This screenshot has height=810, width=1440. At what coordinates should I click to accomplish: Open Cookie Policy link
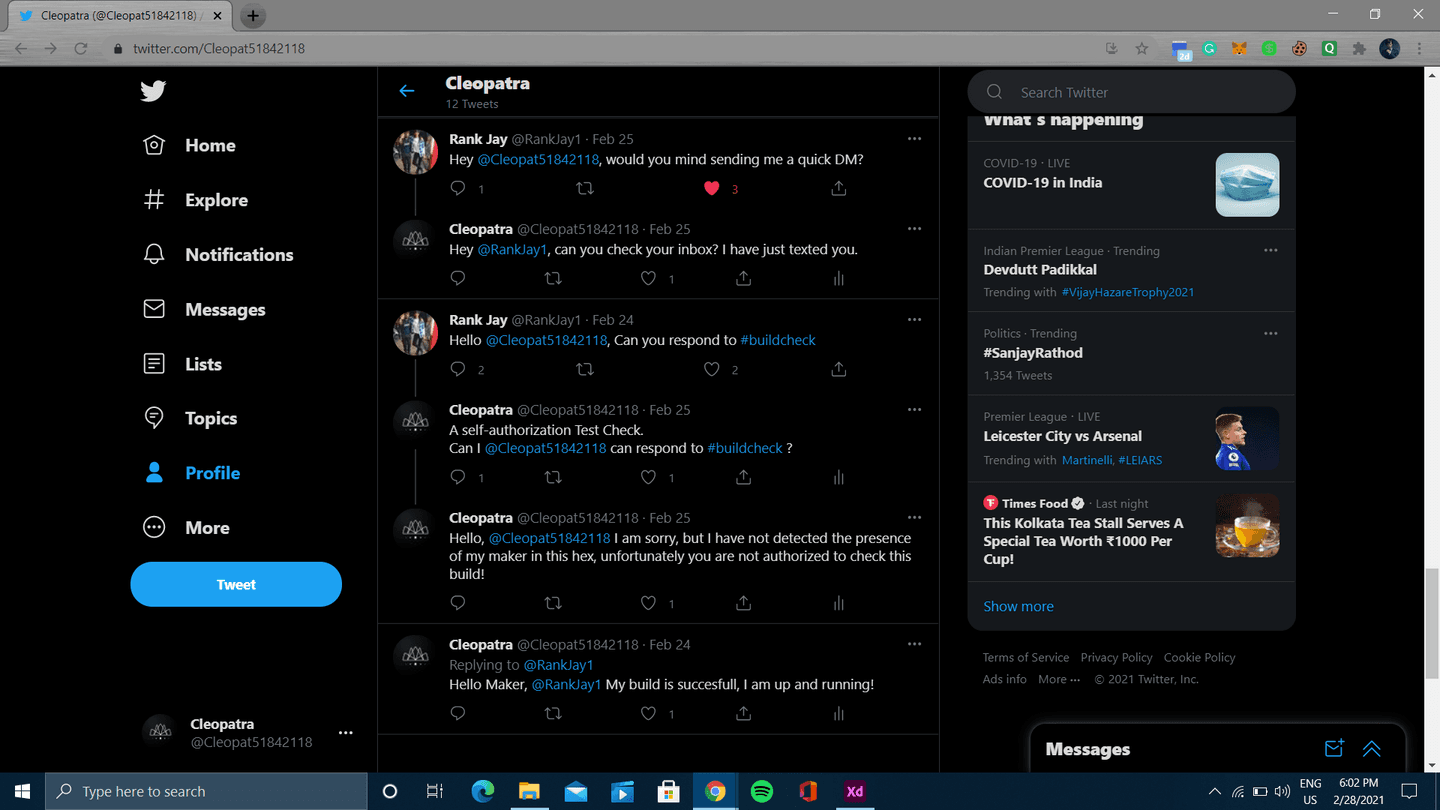pyautogui.click(x=1200, y=657)
